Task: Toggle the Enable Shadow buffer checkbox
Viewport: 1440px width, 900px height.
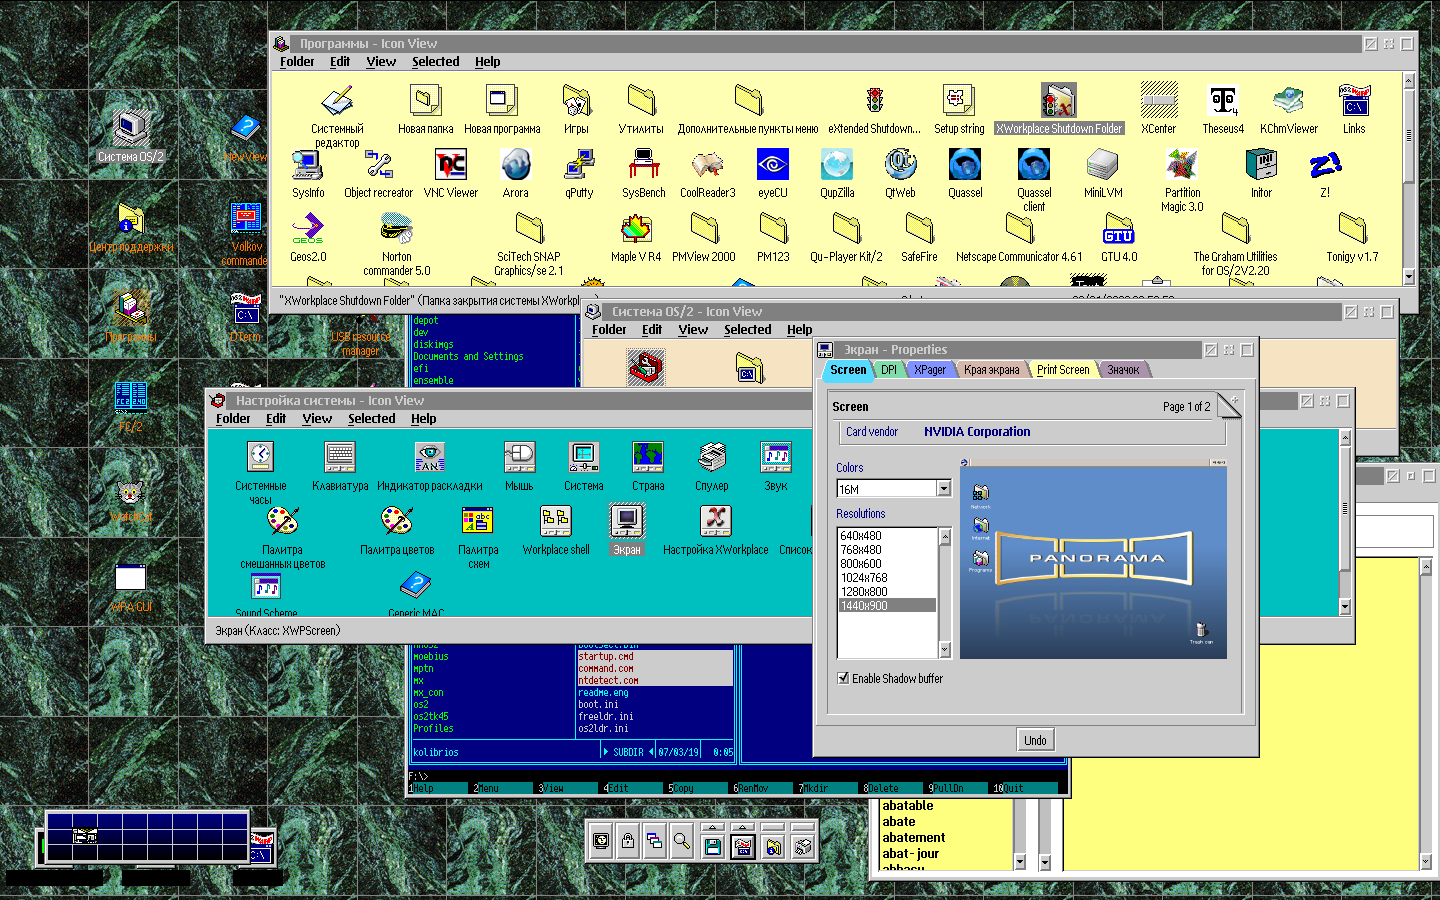Action: pos(843,678)
